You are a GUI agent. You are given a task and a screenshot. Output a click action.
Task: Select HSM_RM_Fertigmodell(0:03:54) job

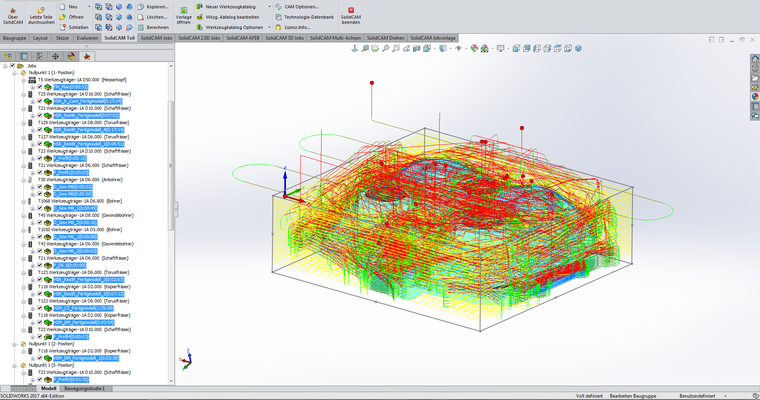coord(83,322)
